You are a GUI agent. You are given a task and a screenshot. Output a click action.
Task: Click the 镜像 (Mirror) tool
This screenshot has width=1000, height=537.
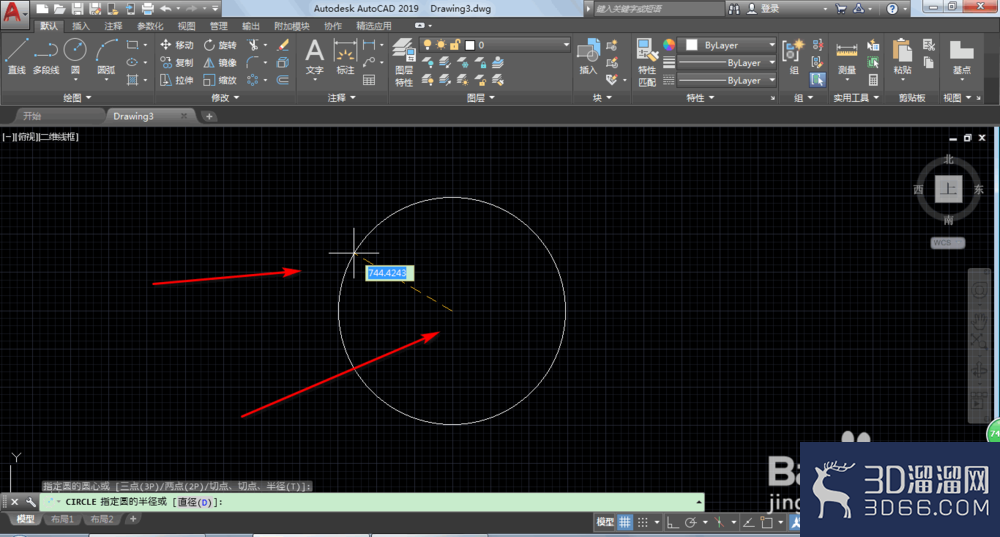coord(220,63)
